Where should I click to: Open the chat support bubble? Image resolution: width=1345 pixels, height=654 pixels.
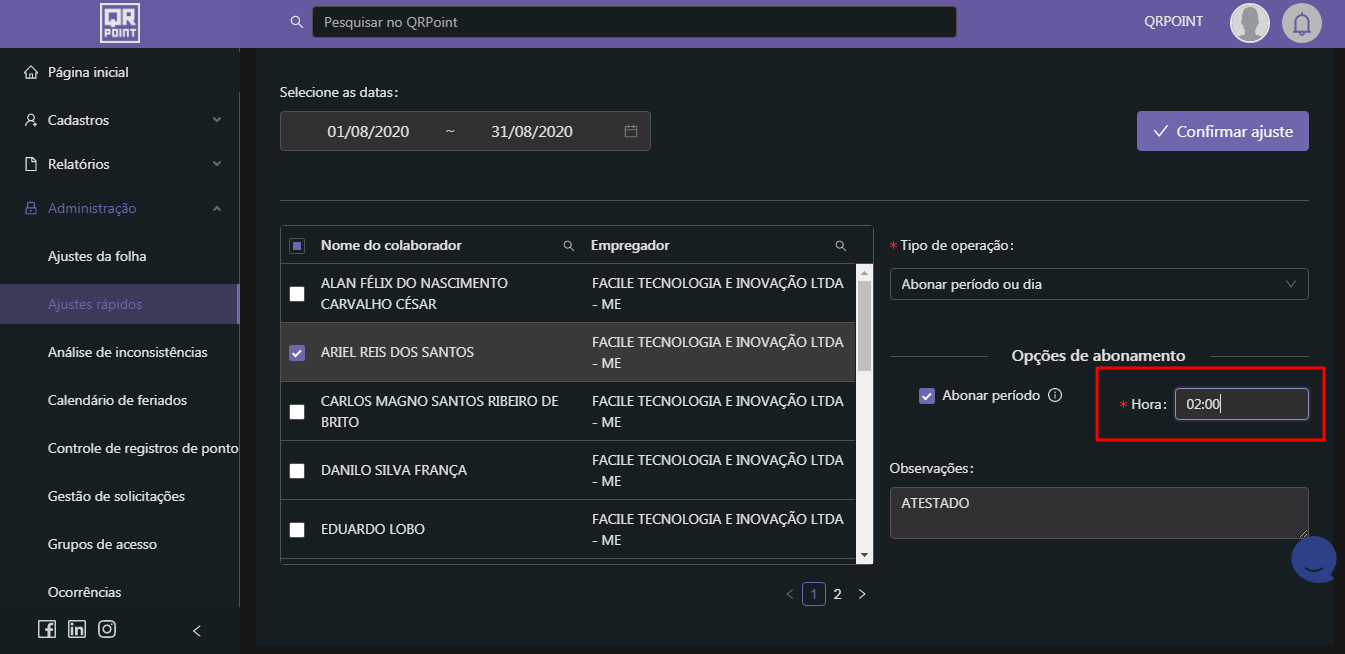pyautogui.click(x=1314, y=560)
